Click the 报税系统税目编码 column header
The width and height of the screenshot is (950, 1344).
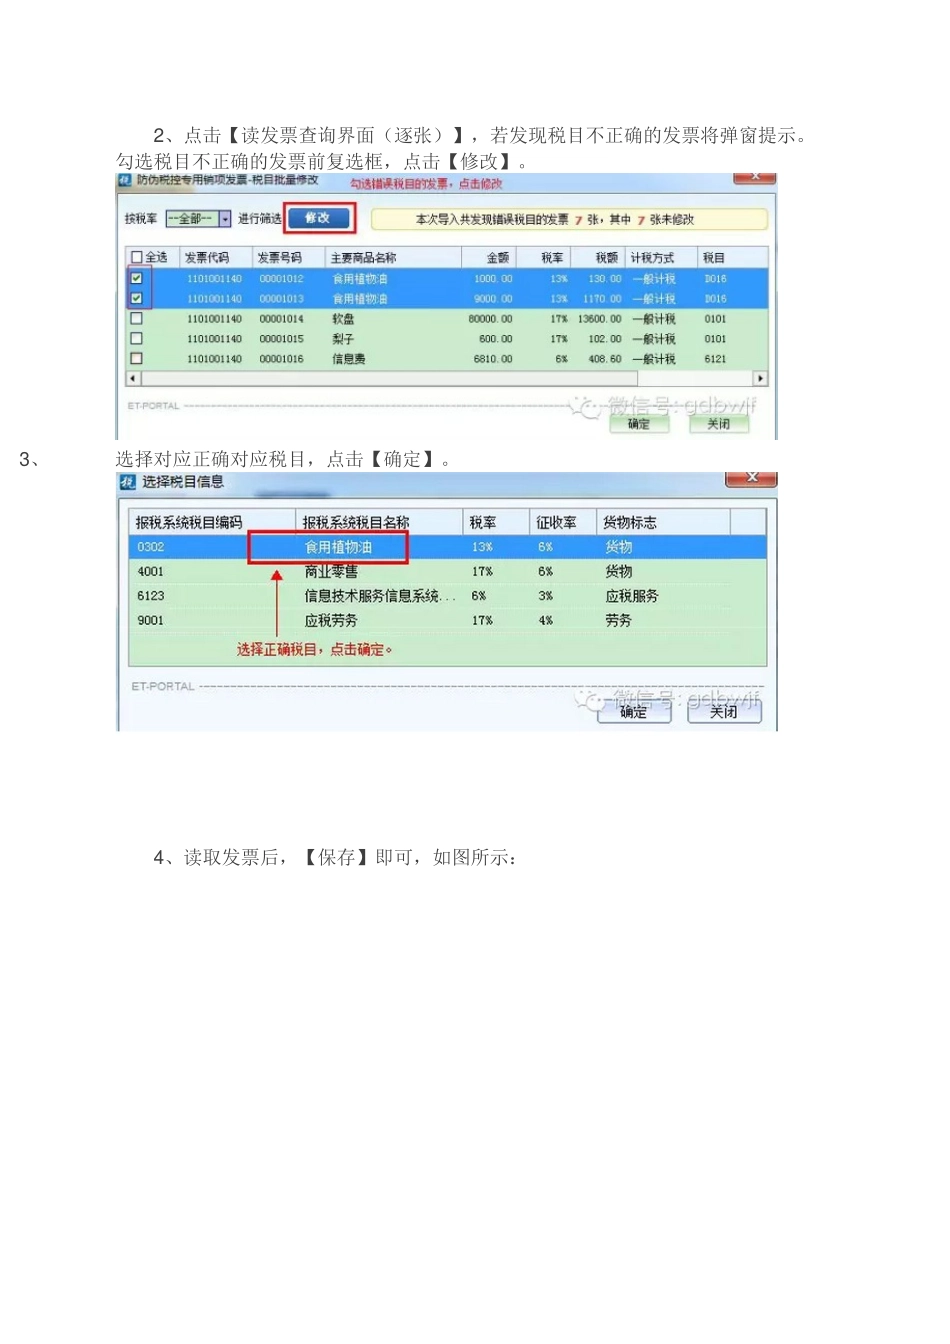[x=212, y=522]
